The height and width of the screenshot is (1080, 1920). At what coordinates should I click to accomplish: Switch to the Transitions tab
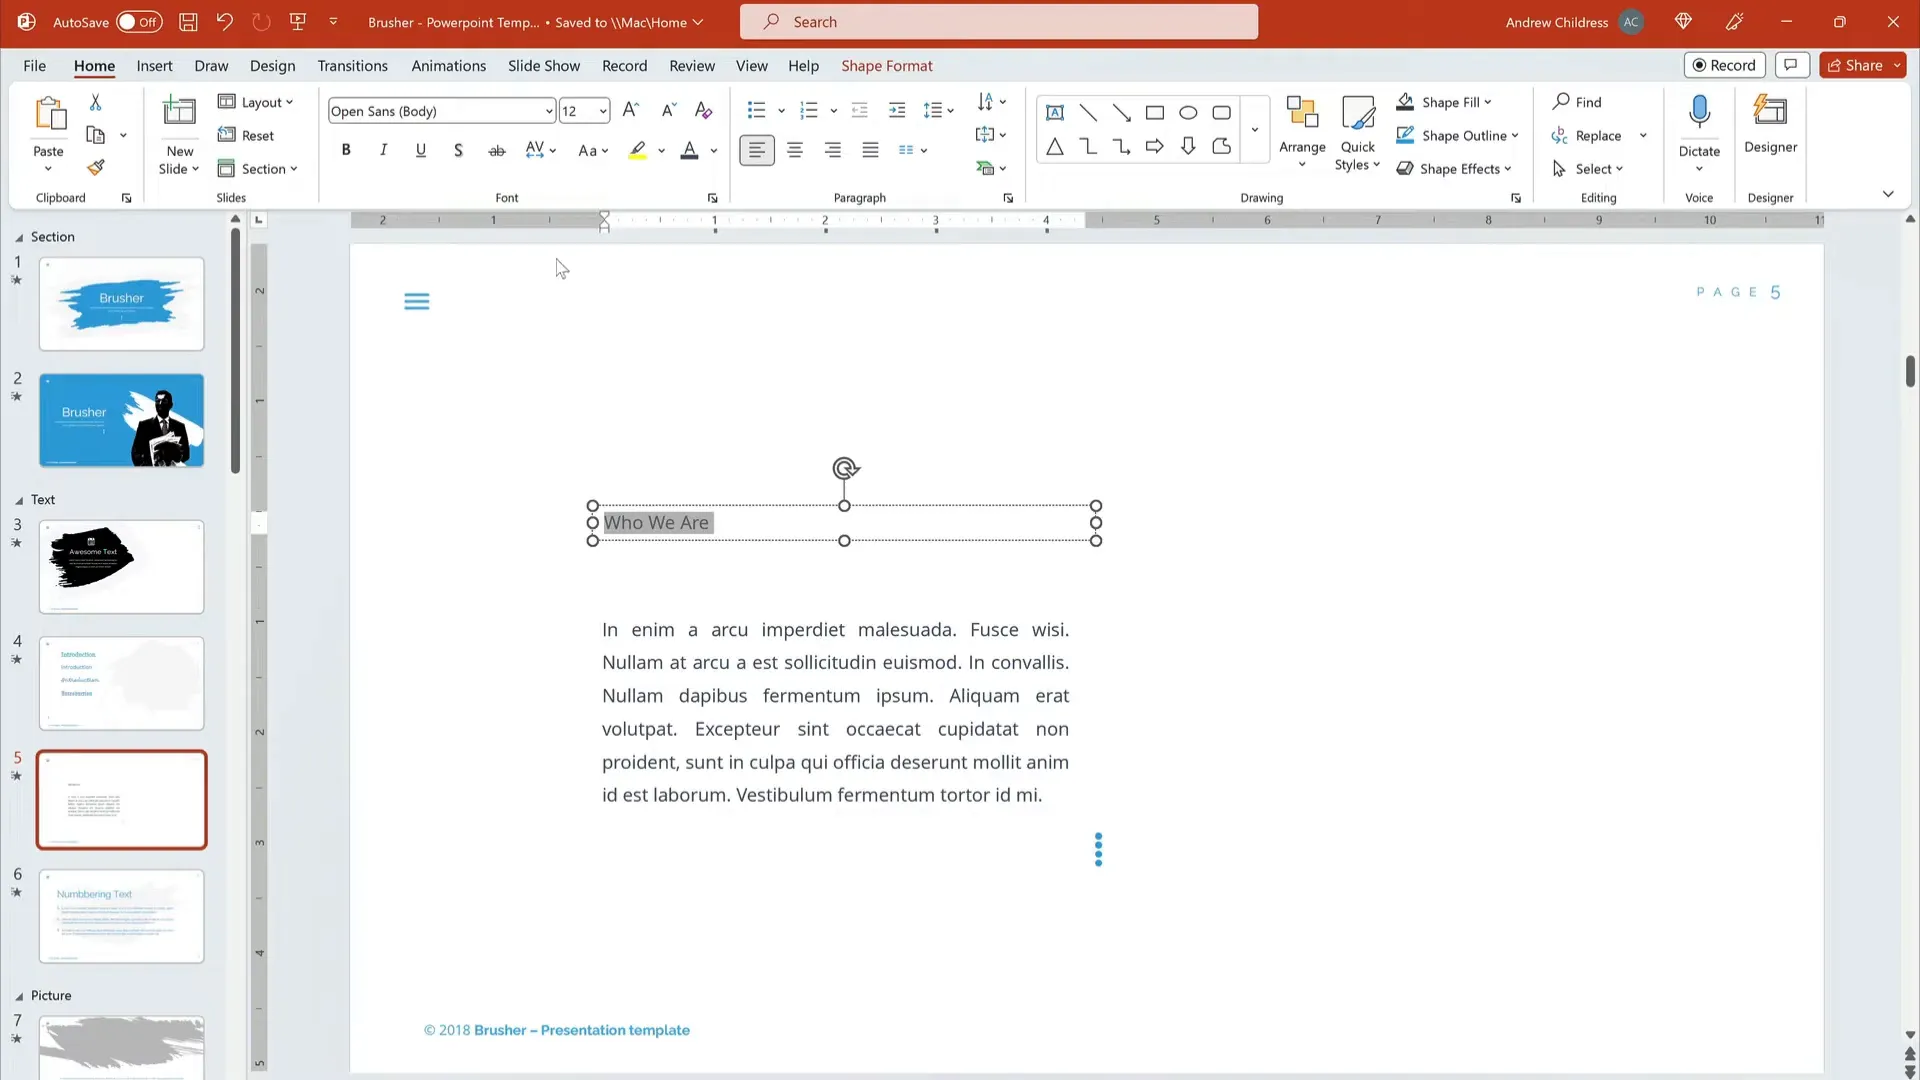coord(352,65)
